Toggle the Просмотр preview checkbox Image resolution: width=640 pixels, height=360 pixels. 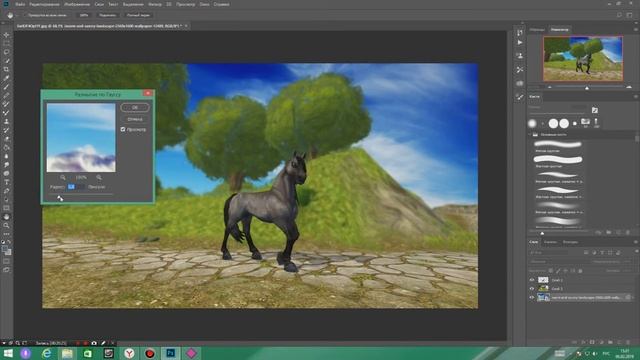coord(123,129)
